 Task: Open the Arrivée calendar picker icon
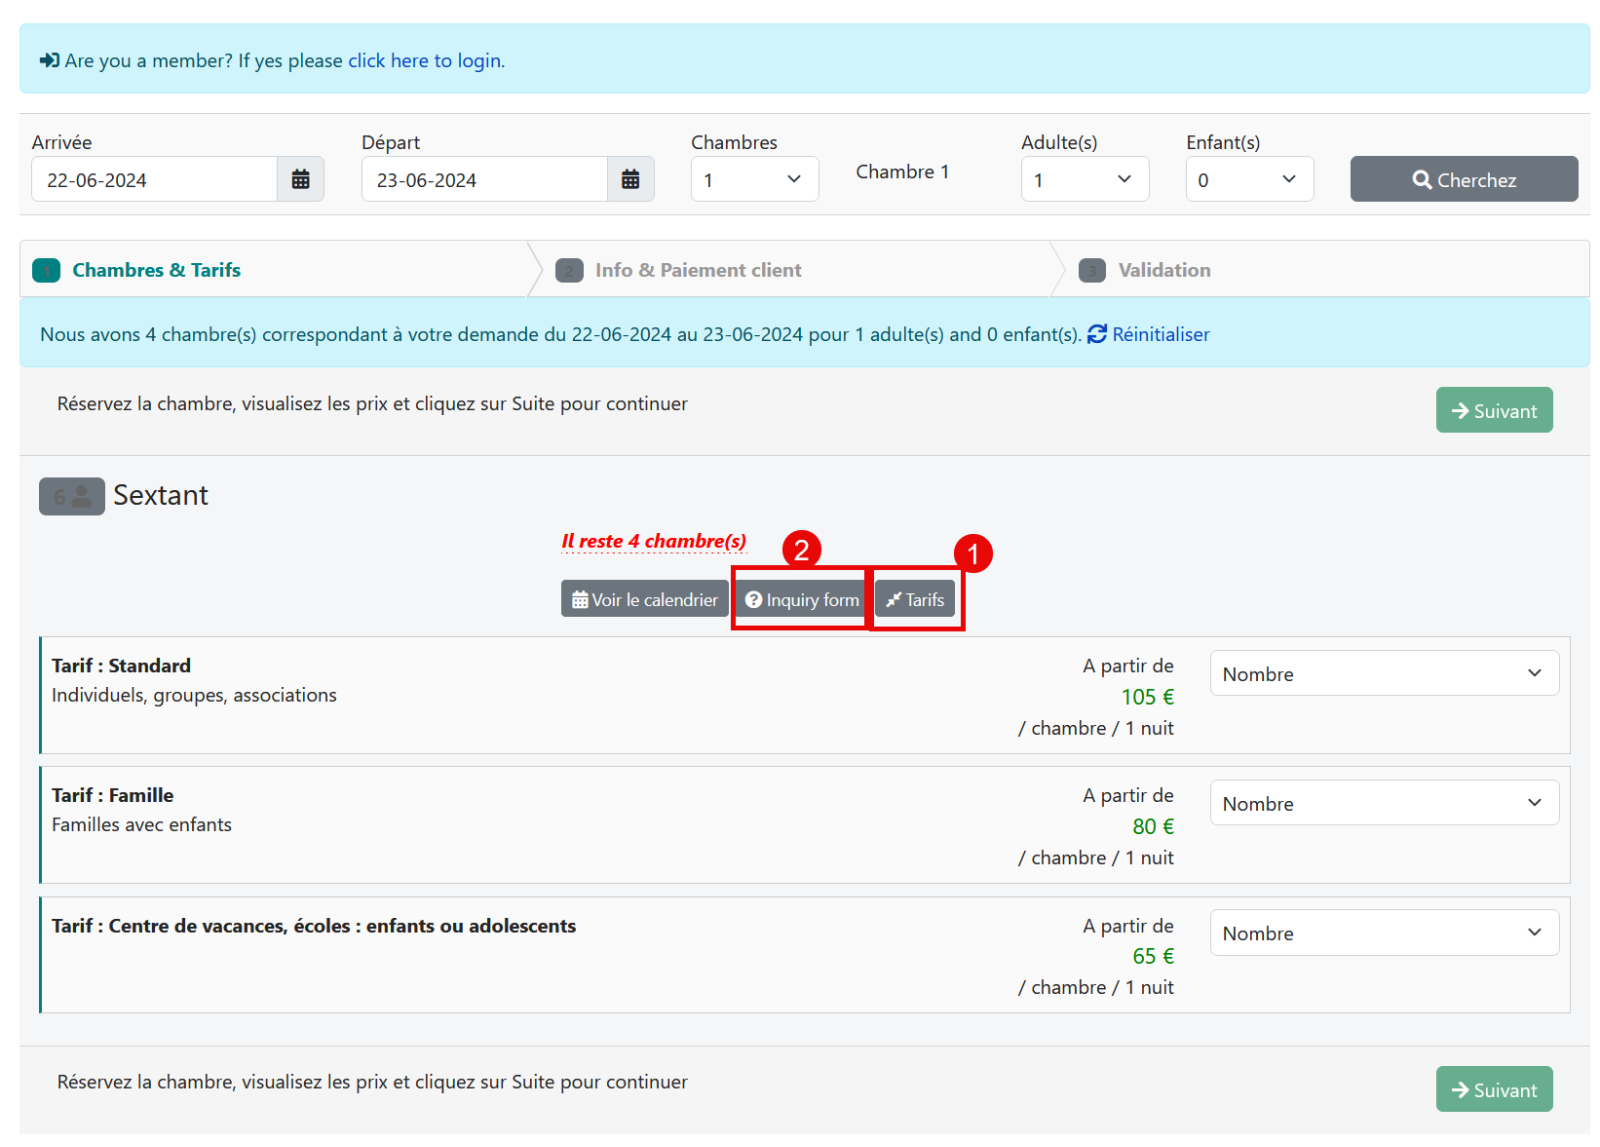pos(300,180)
